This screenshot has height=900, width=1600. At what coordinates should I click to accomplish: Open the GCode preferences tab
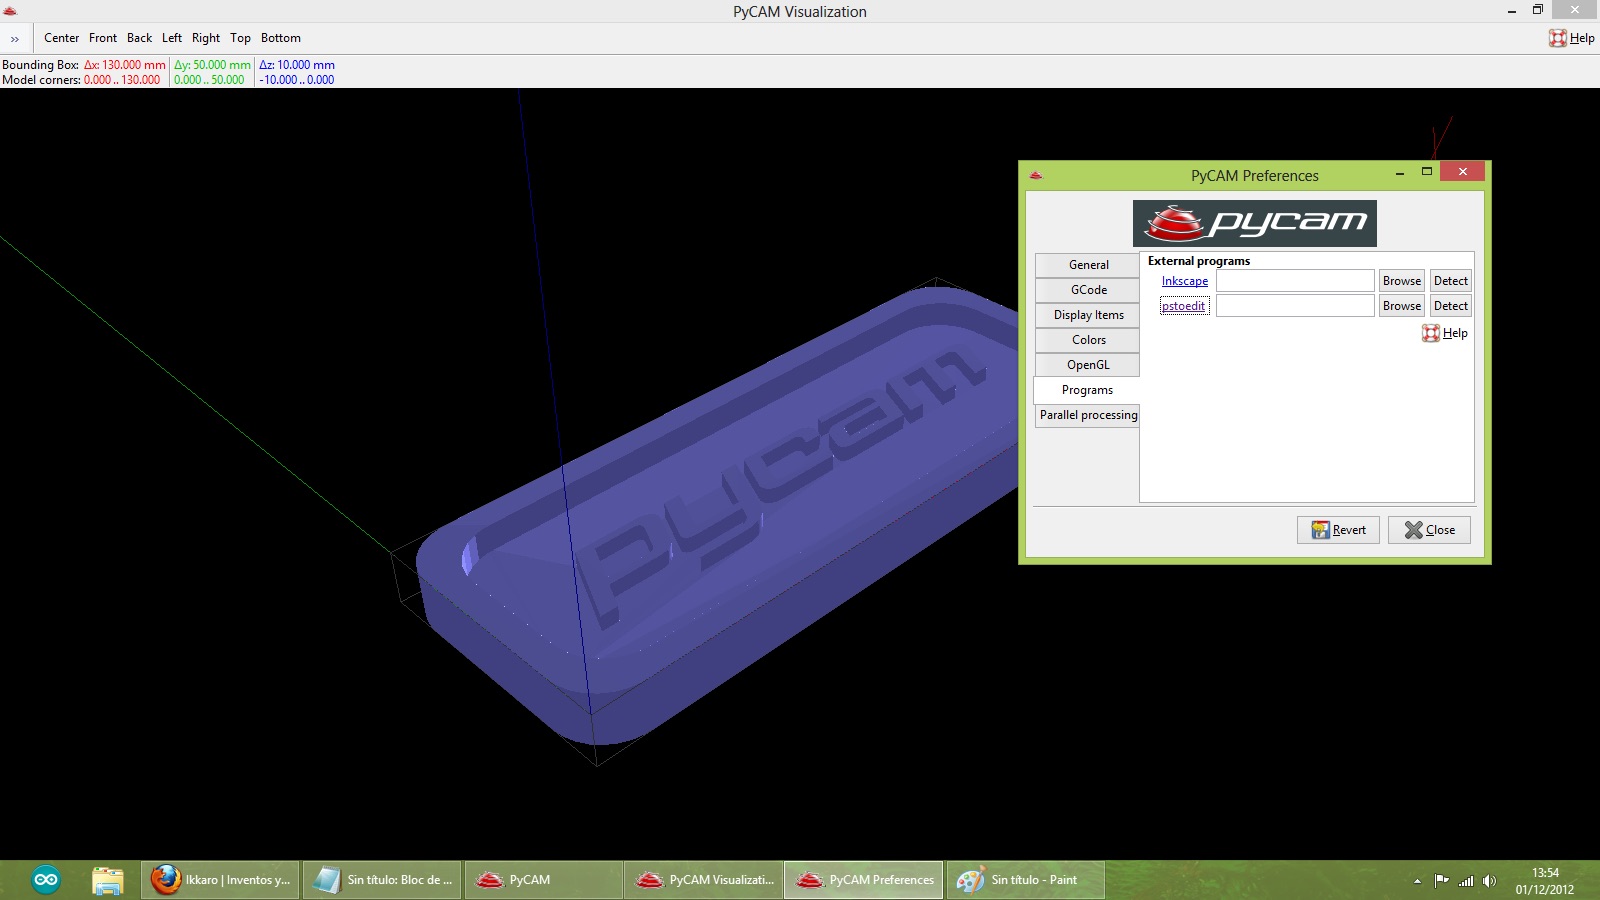pyautogui.click(x=1088, y=290)
